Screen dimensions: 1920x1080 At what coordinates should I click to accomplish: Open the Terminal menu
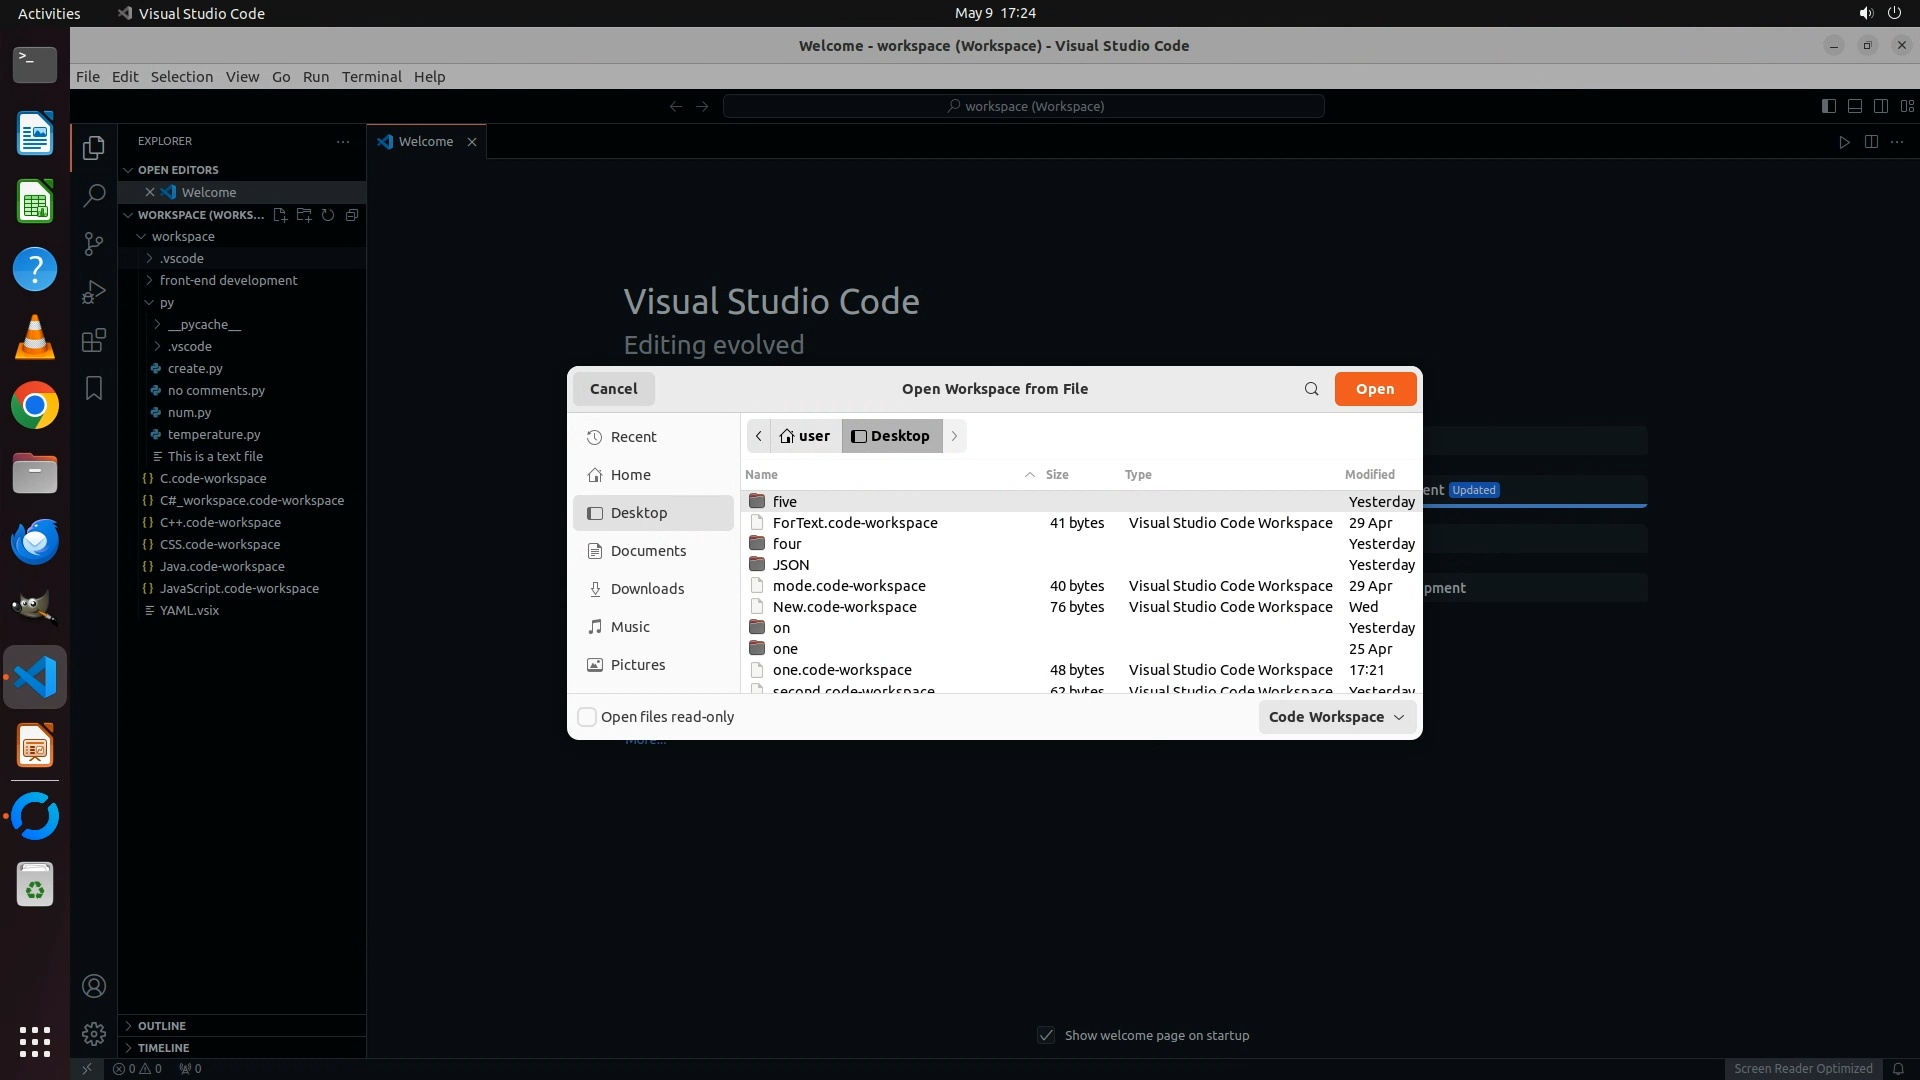pos(371,77)
